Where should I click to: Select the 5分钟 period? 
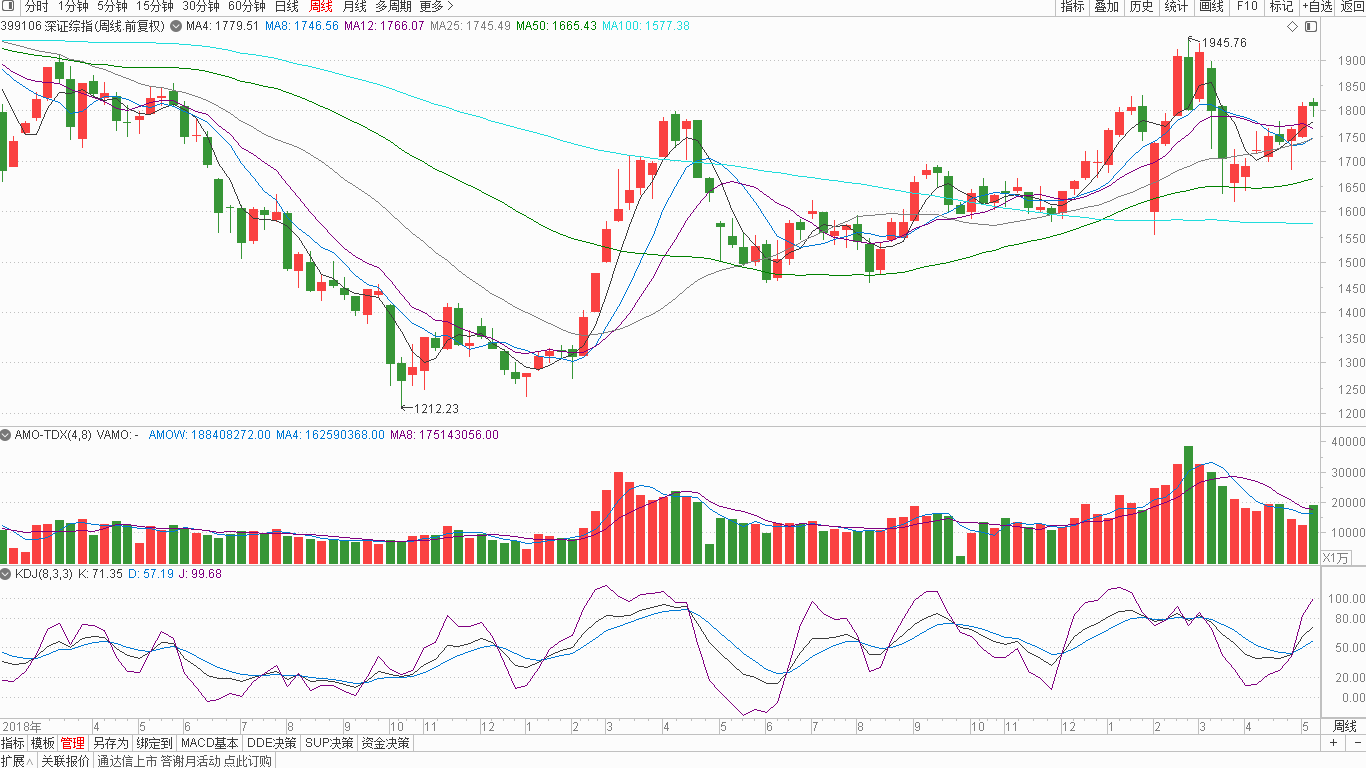[x=112, y=6]
